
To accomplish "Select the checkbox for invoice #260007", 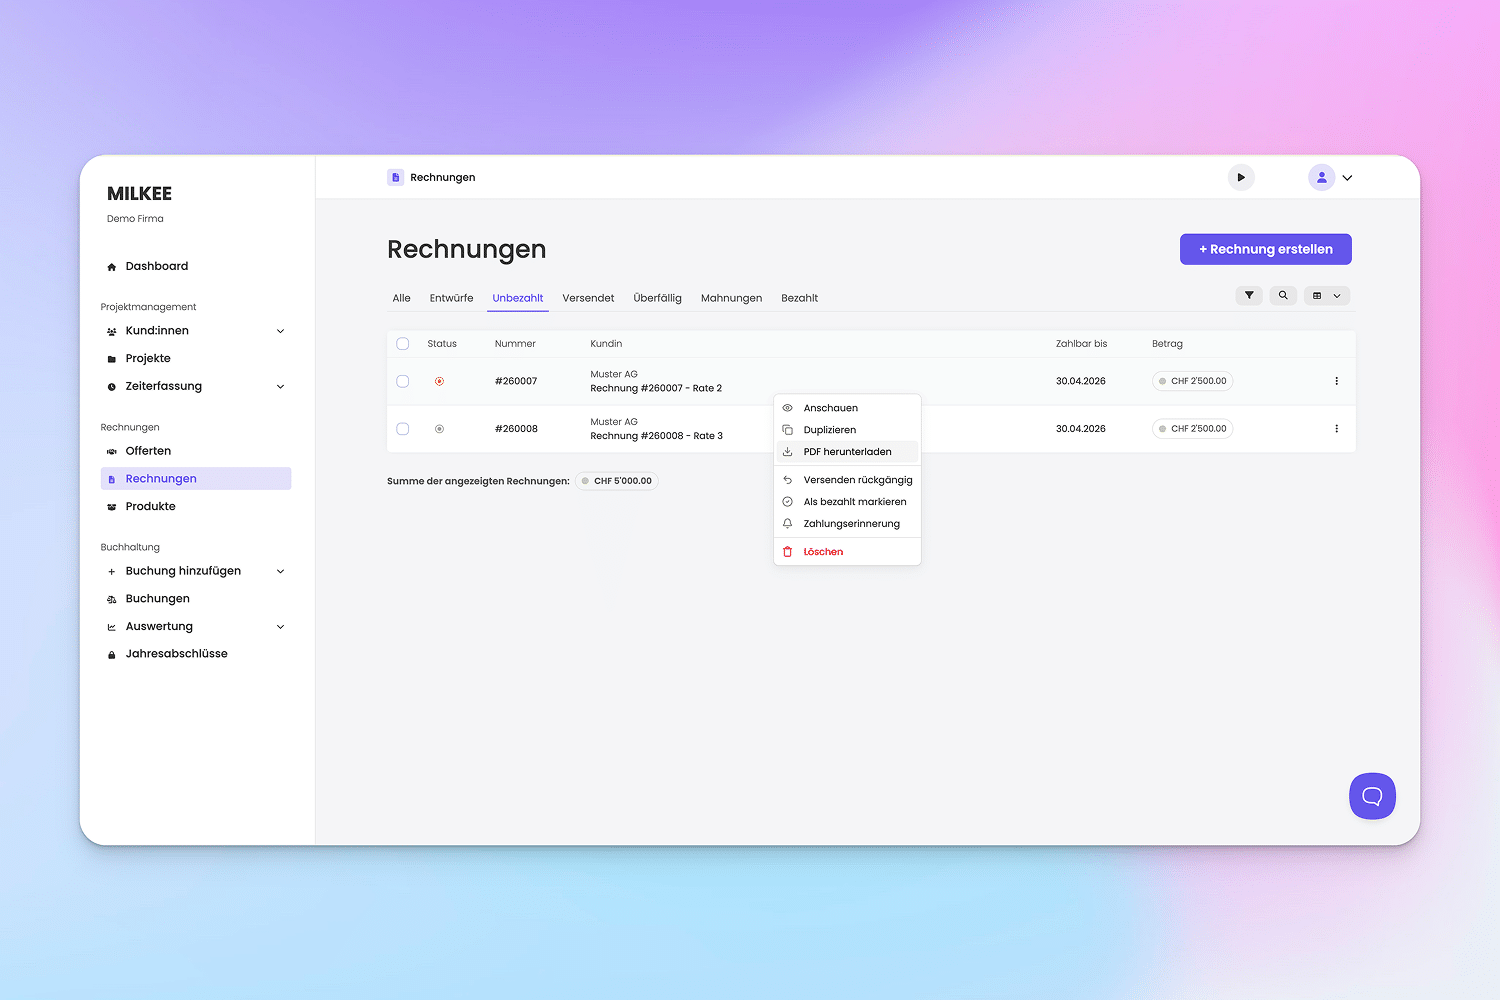I will pyautogui.click(x=403, y=381).
